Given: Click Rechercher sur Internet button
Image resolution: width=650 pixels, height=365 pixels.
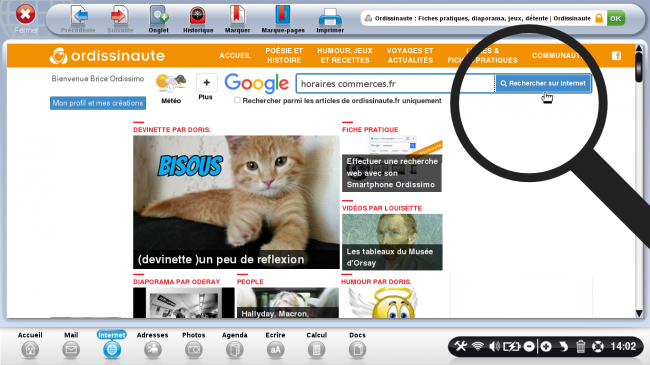Looking at the screenshot, I should pyautogui.click(x=543, y=83).
